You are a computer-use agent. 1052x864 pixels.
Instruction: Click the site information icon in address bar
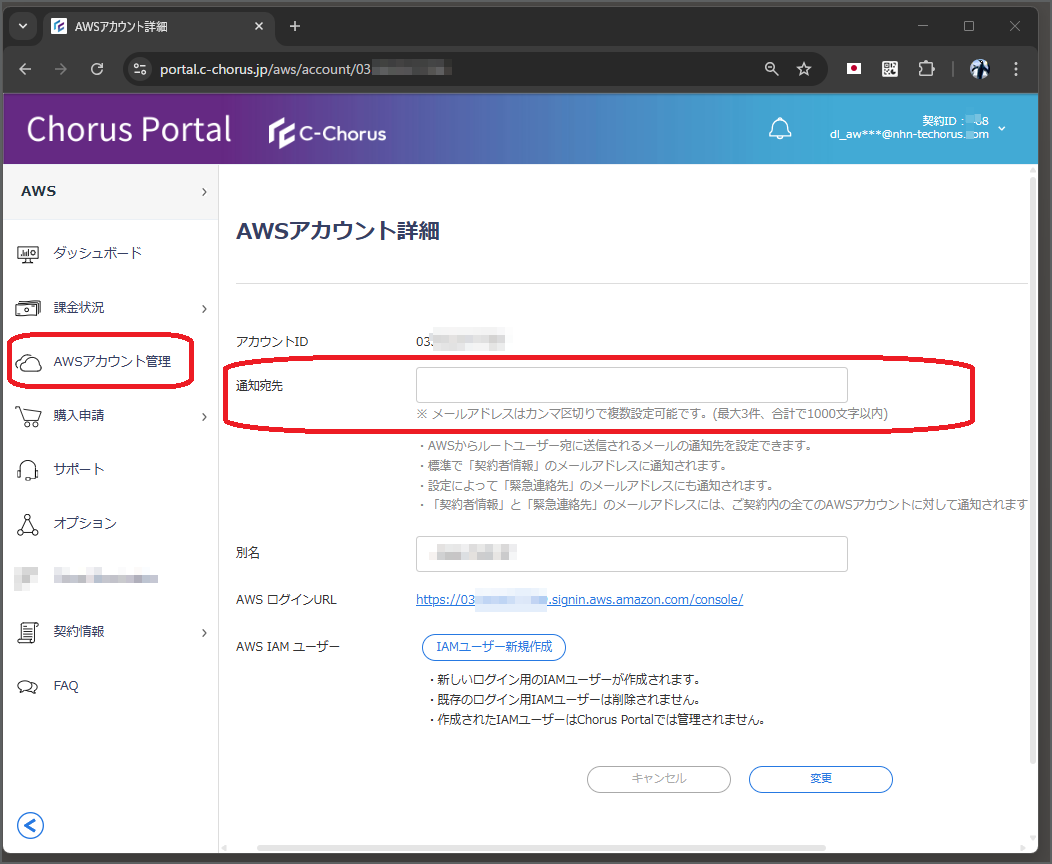[140, 69]
